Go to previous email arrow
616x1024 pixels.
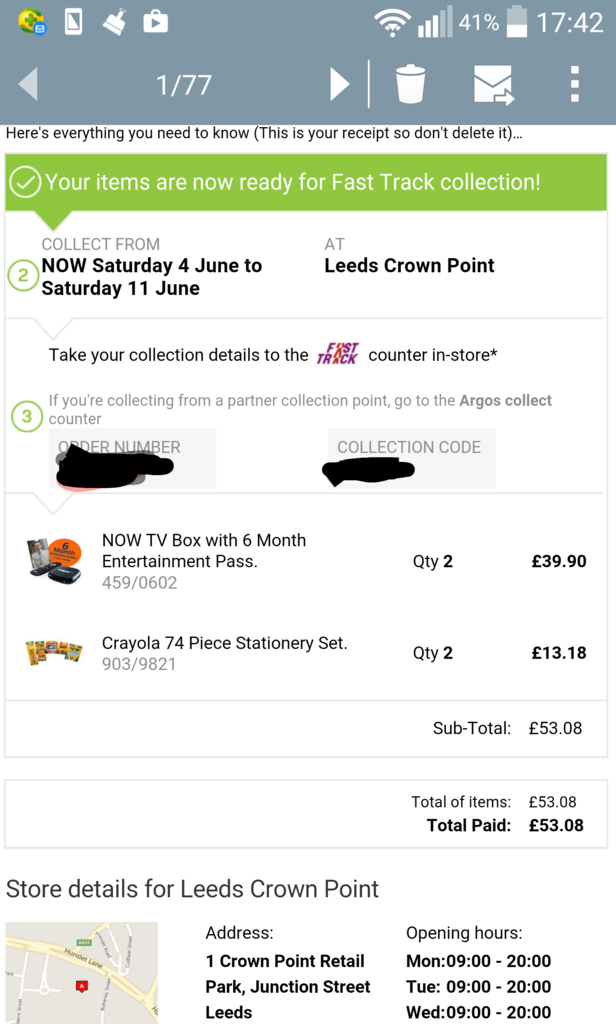[28, 85]
